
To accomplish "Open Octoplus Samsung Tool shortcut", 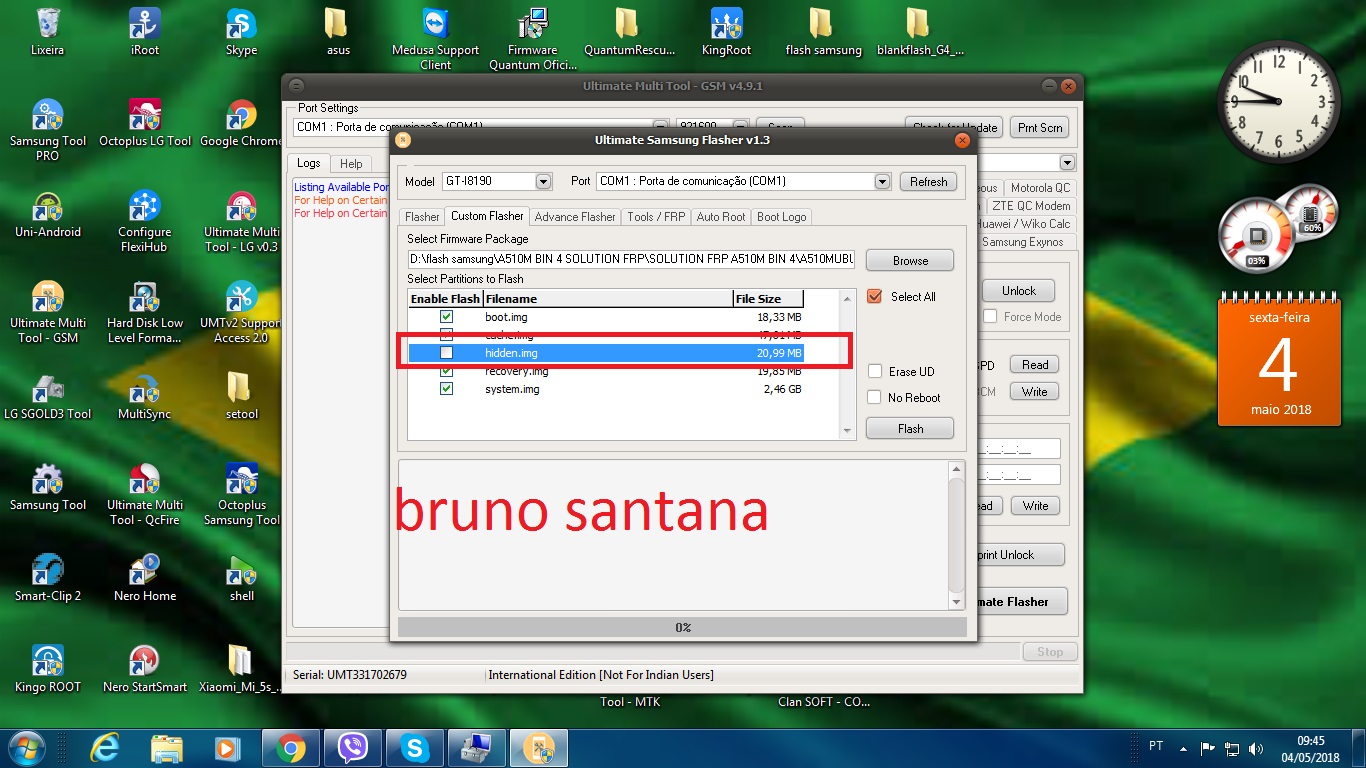I will point(241,493).
